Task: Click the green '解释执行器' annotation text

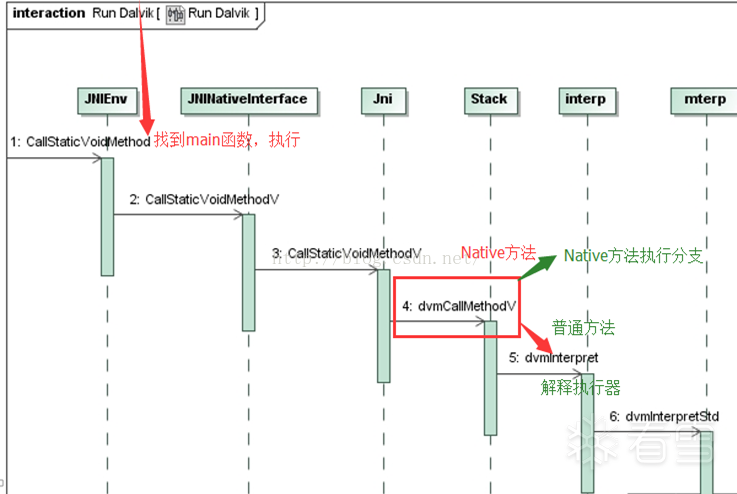Action: (x=580, y=387)
